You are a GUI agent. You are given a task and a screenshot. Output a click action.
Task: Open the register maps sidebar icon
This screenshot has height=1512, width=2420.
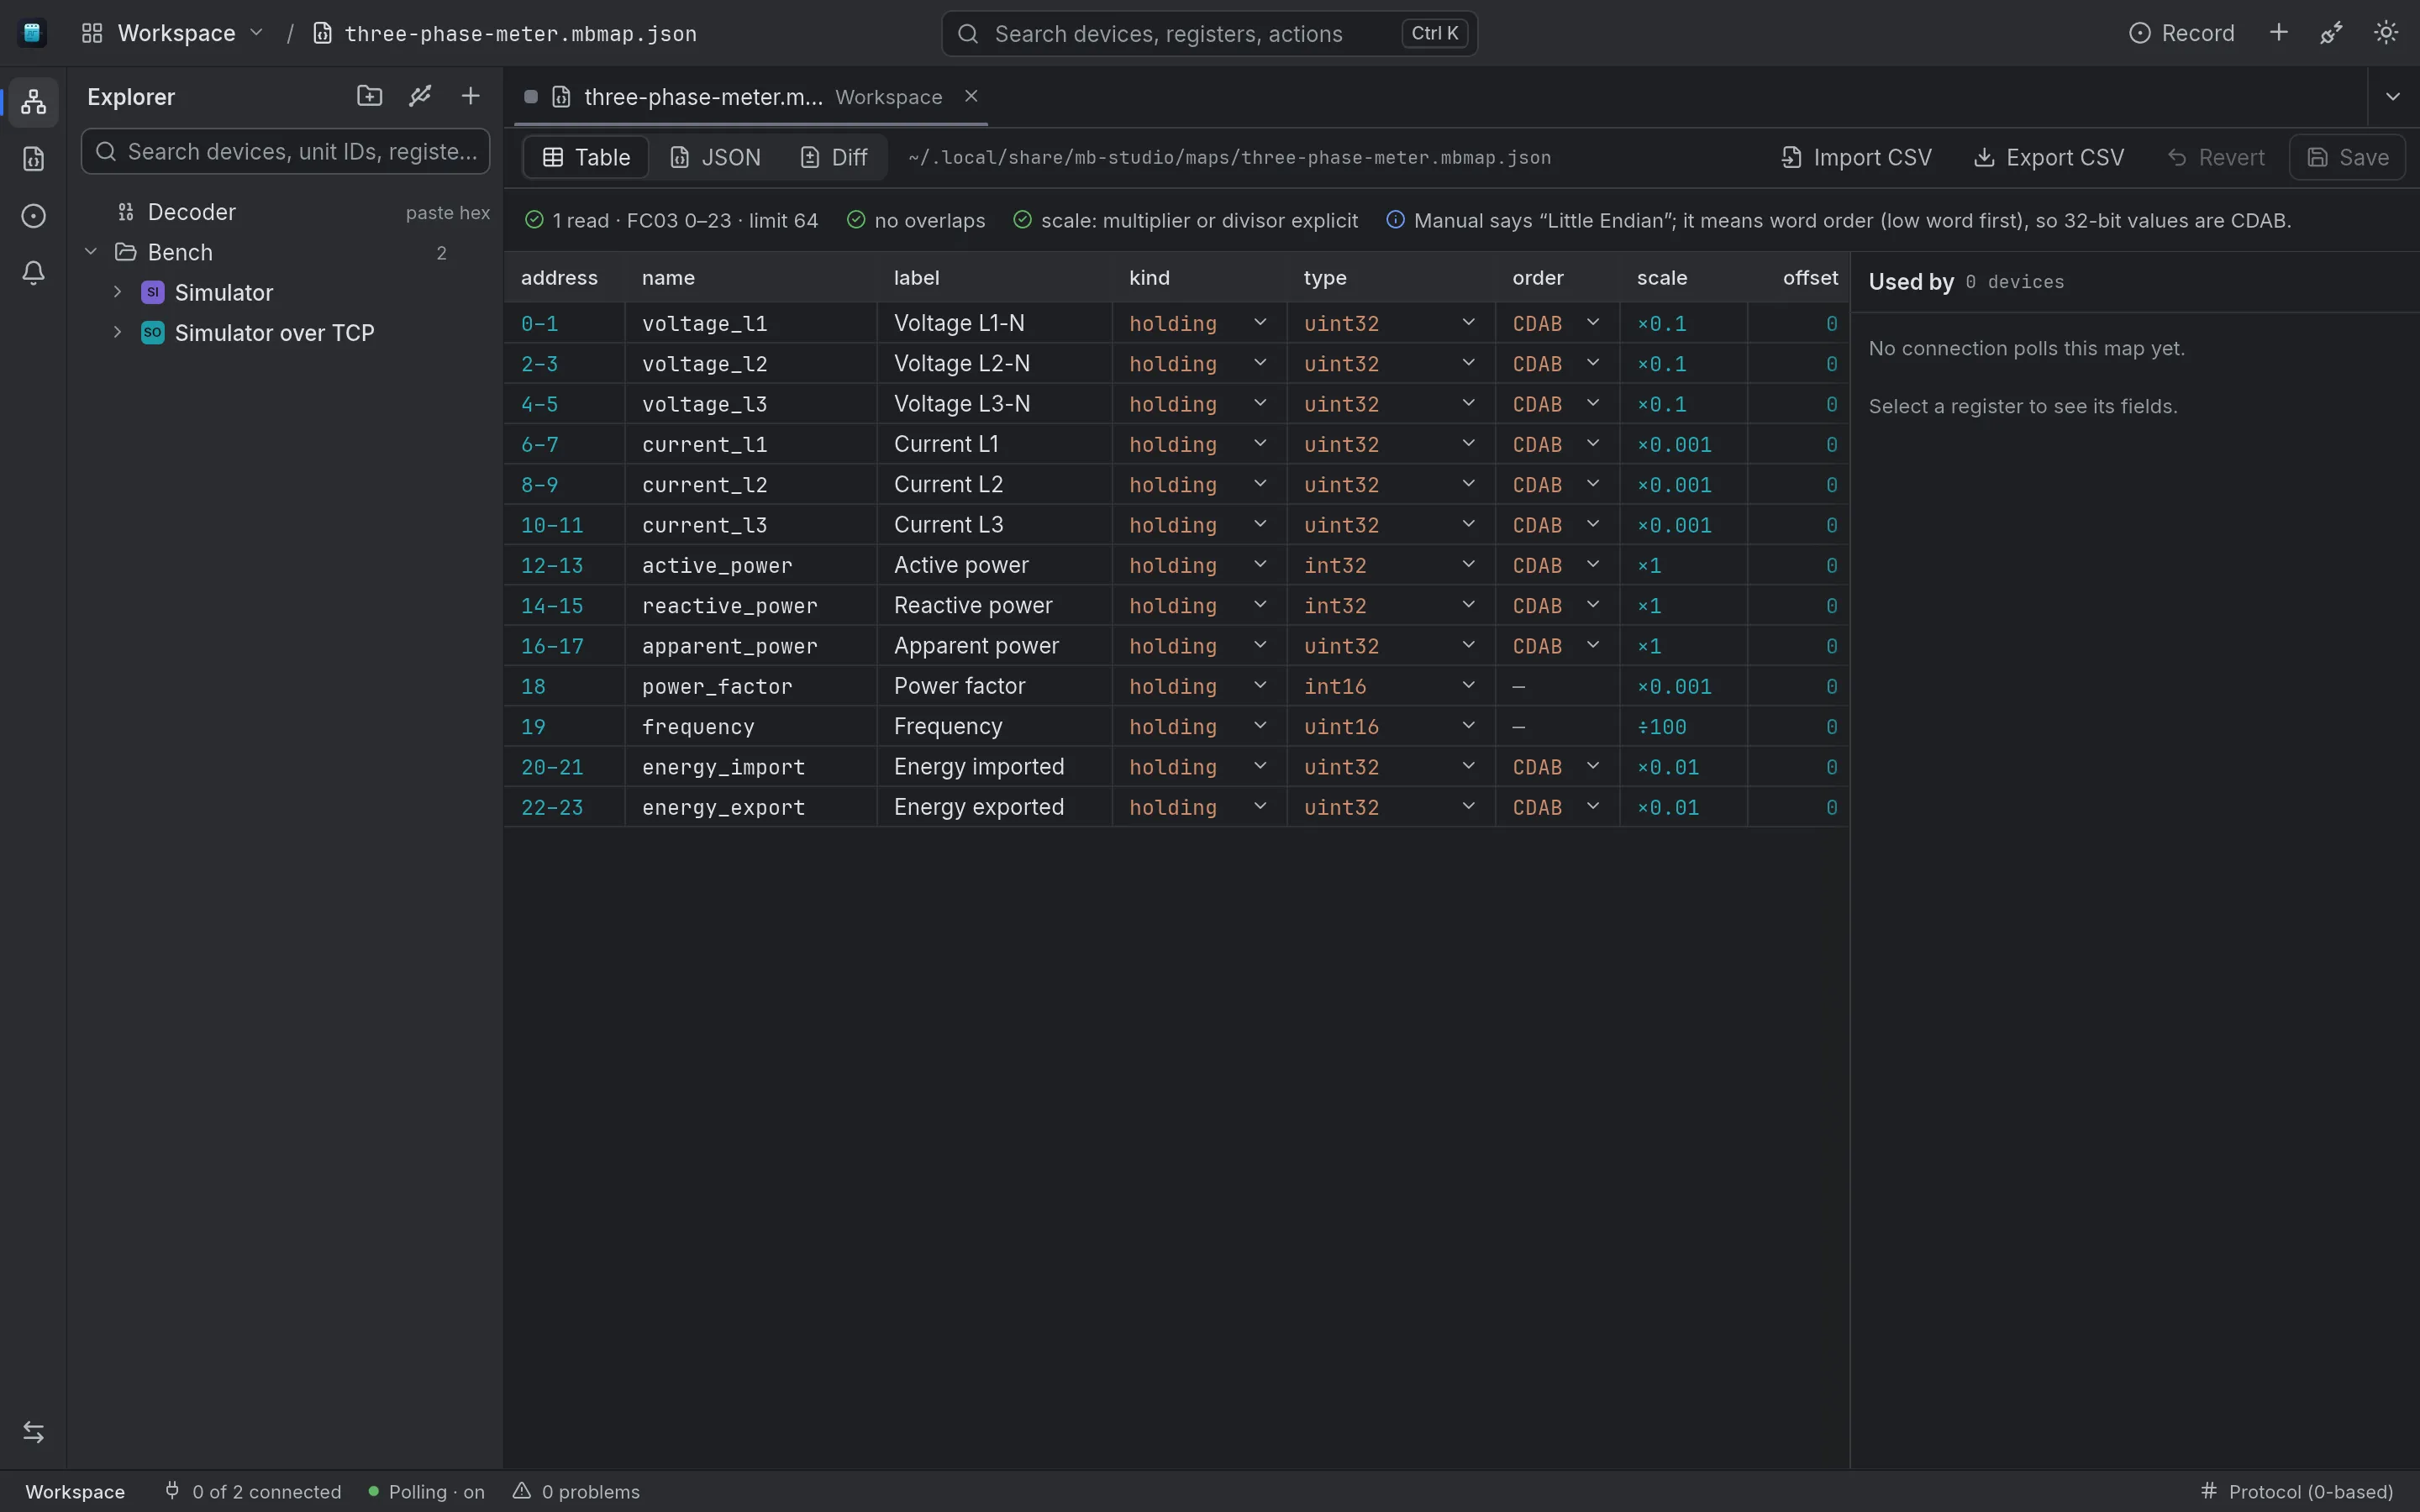33,159
